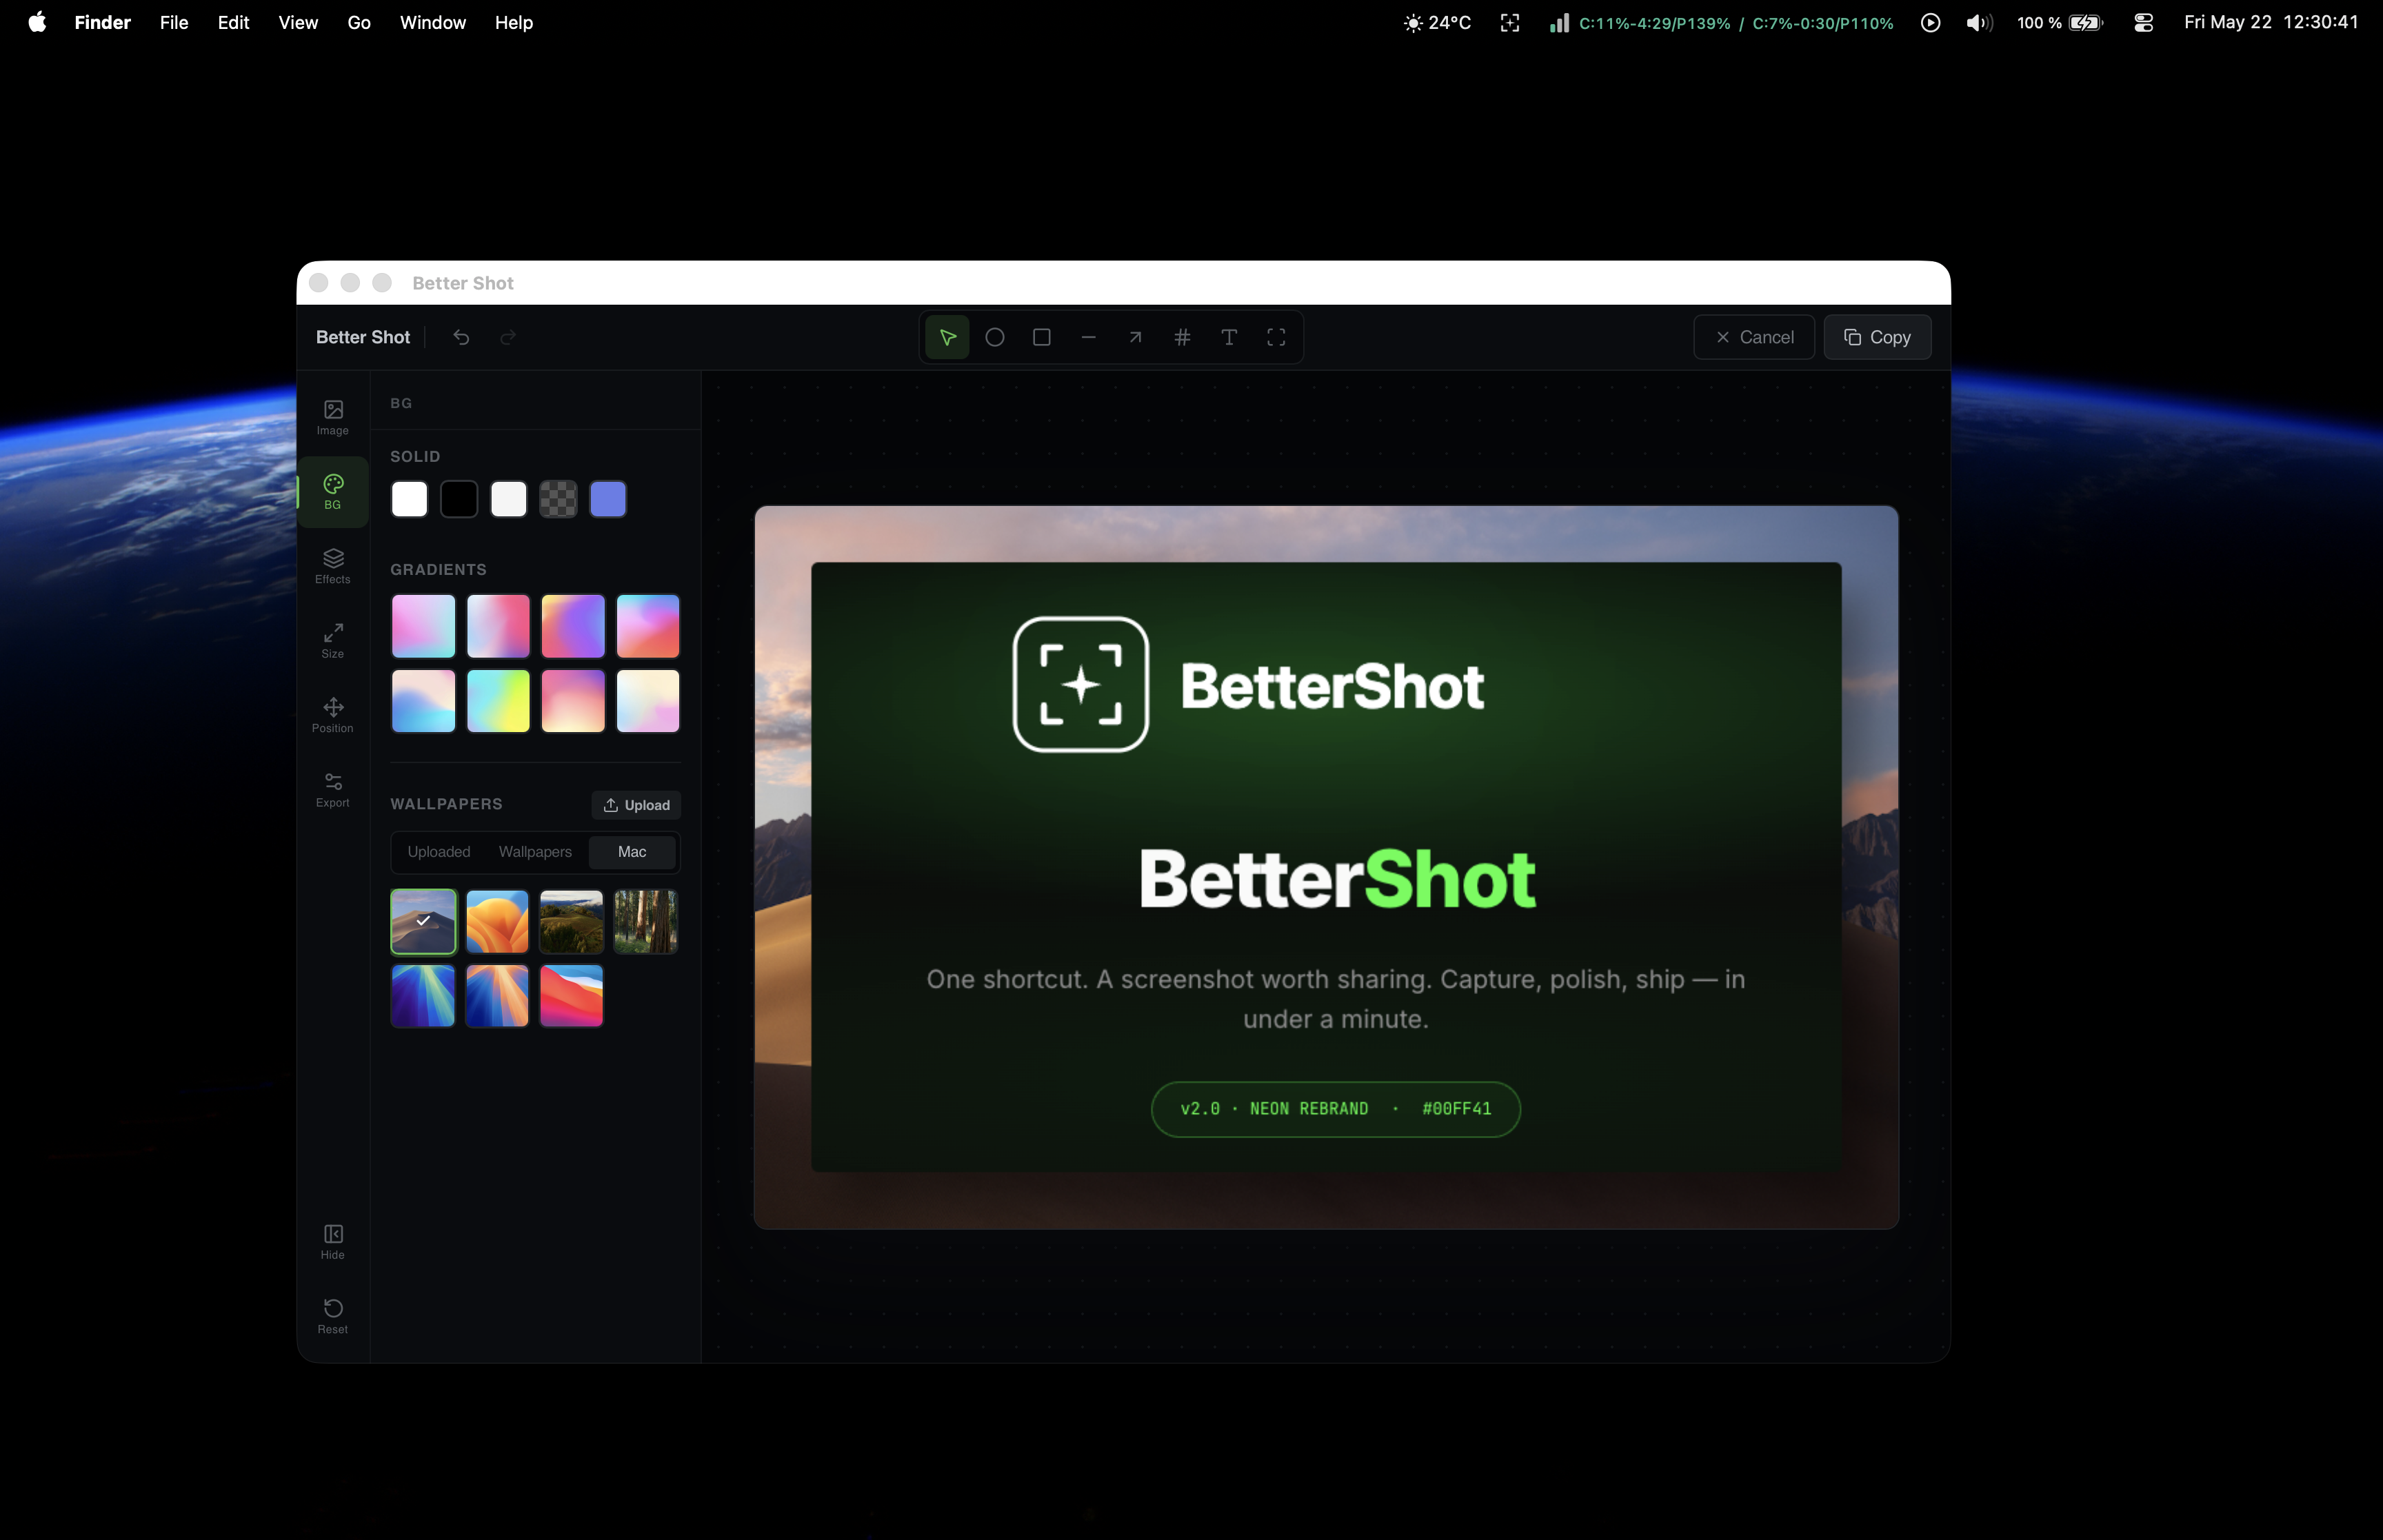Reset all settings with Reset icon
Image resolution: width=2383 pixels, height=1540 pixels.
333,1316
